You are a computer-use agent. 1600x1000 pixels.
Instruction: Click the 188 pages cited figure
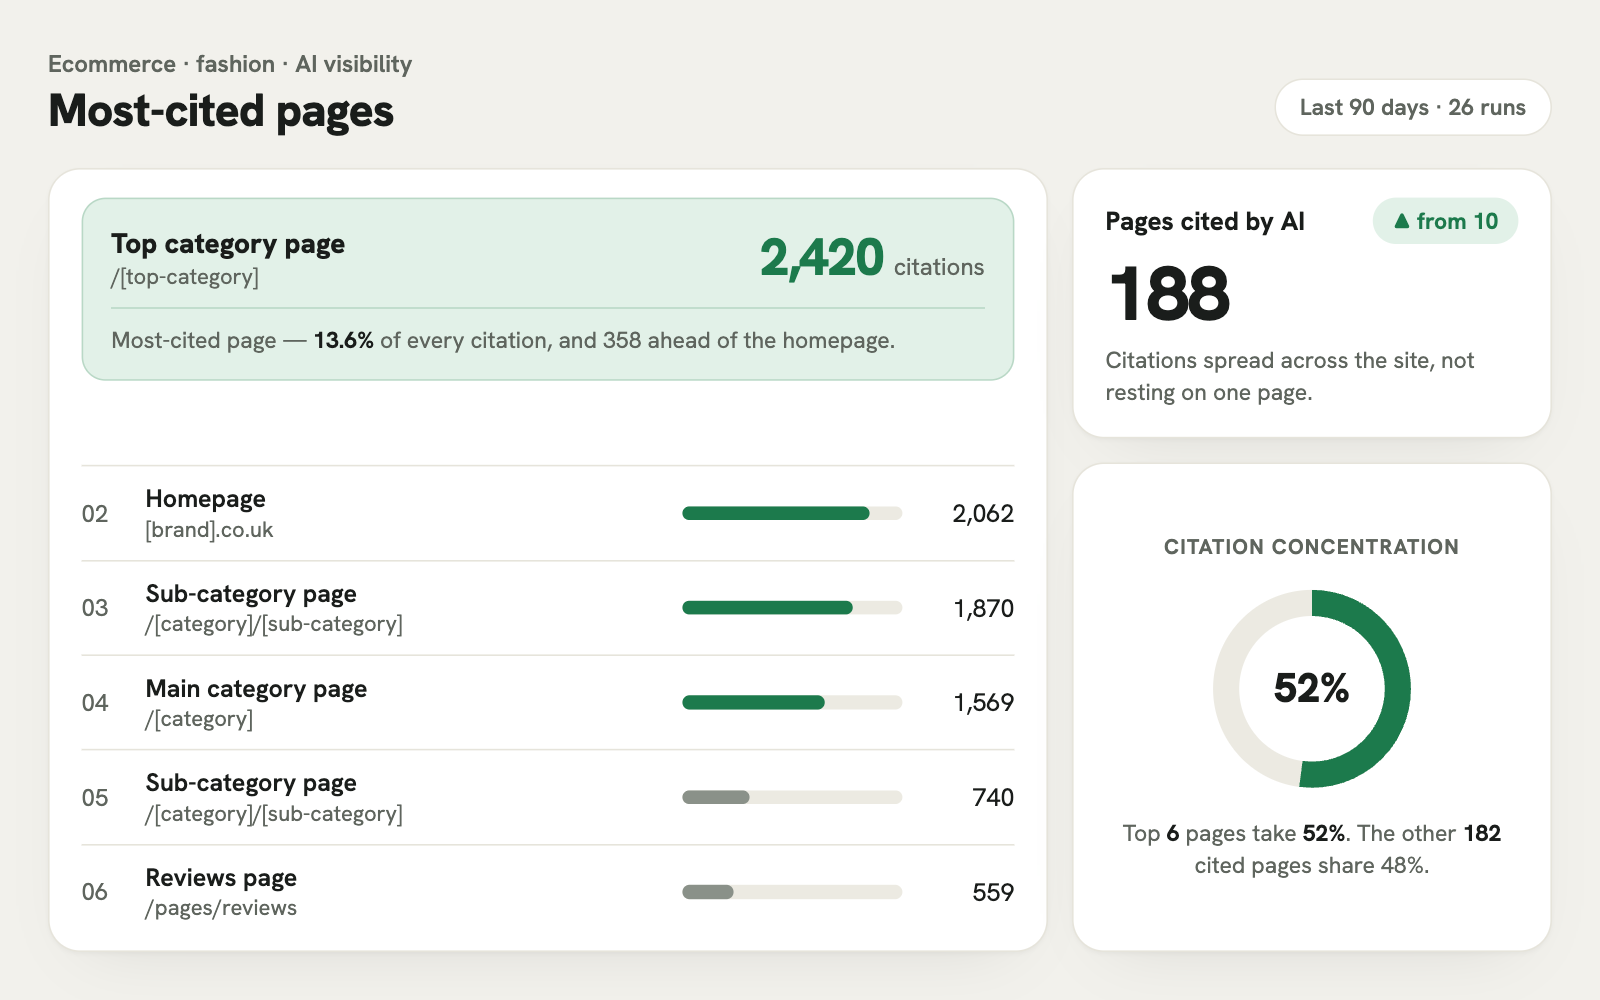pos(1170,294)
